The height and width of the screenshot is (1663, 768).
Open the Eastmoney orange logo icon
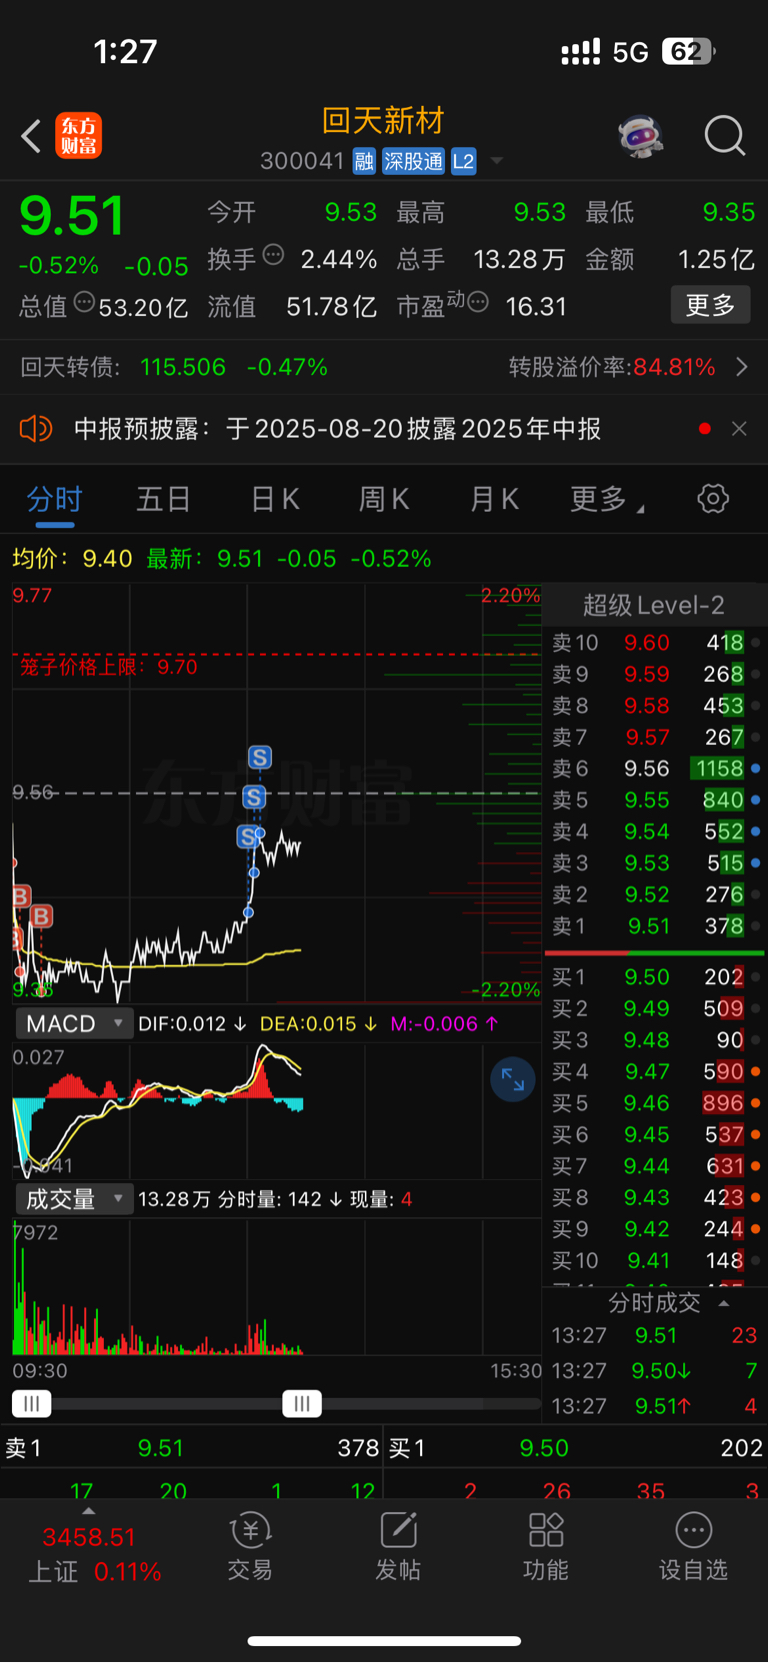78,136
